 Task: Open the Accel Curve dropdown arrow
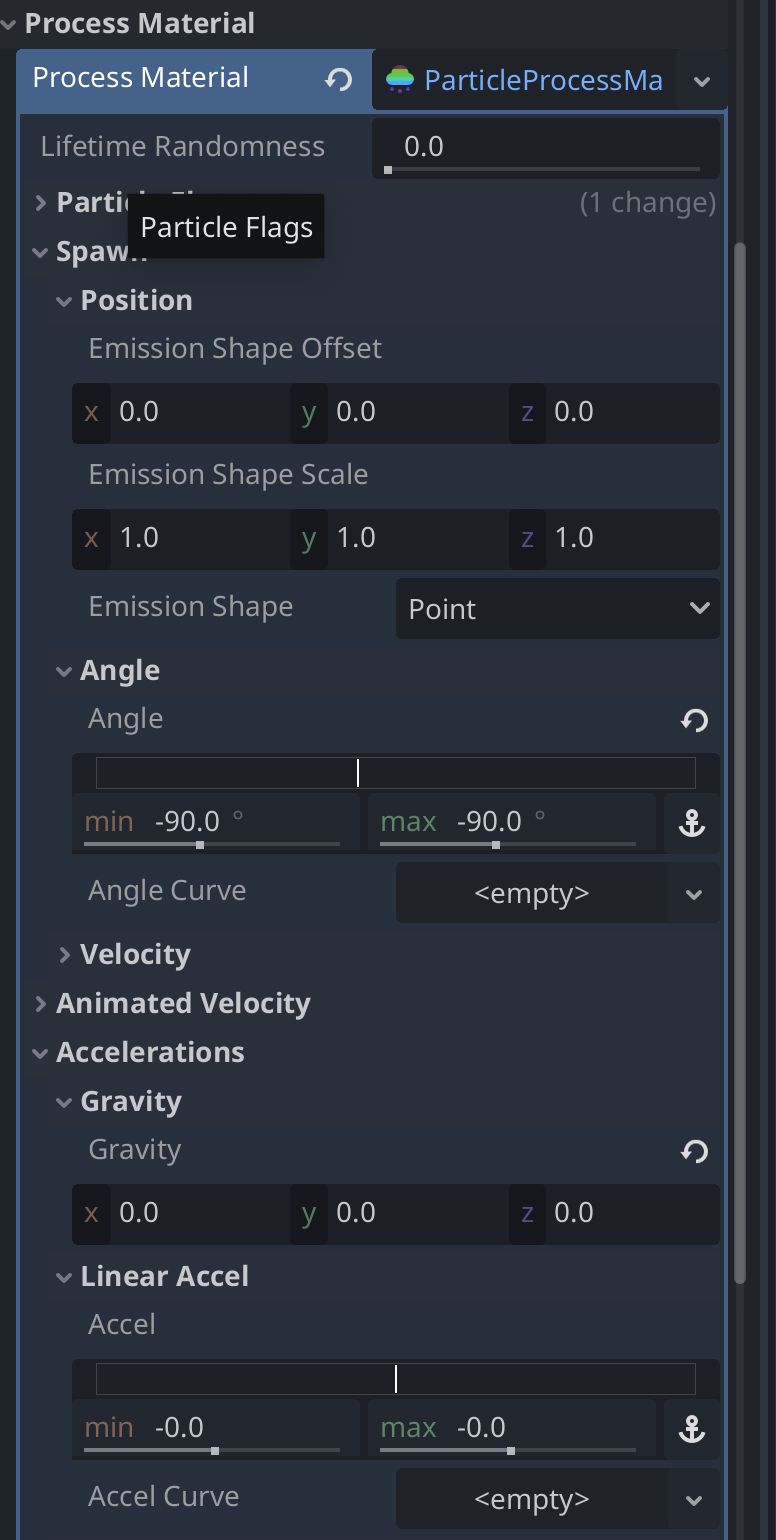tap(695, 1500)
